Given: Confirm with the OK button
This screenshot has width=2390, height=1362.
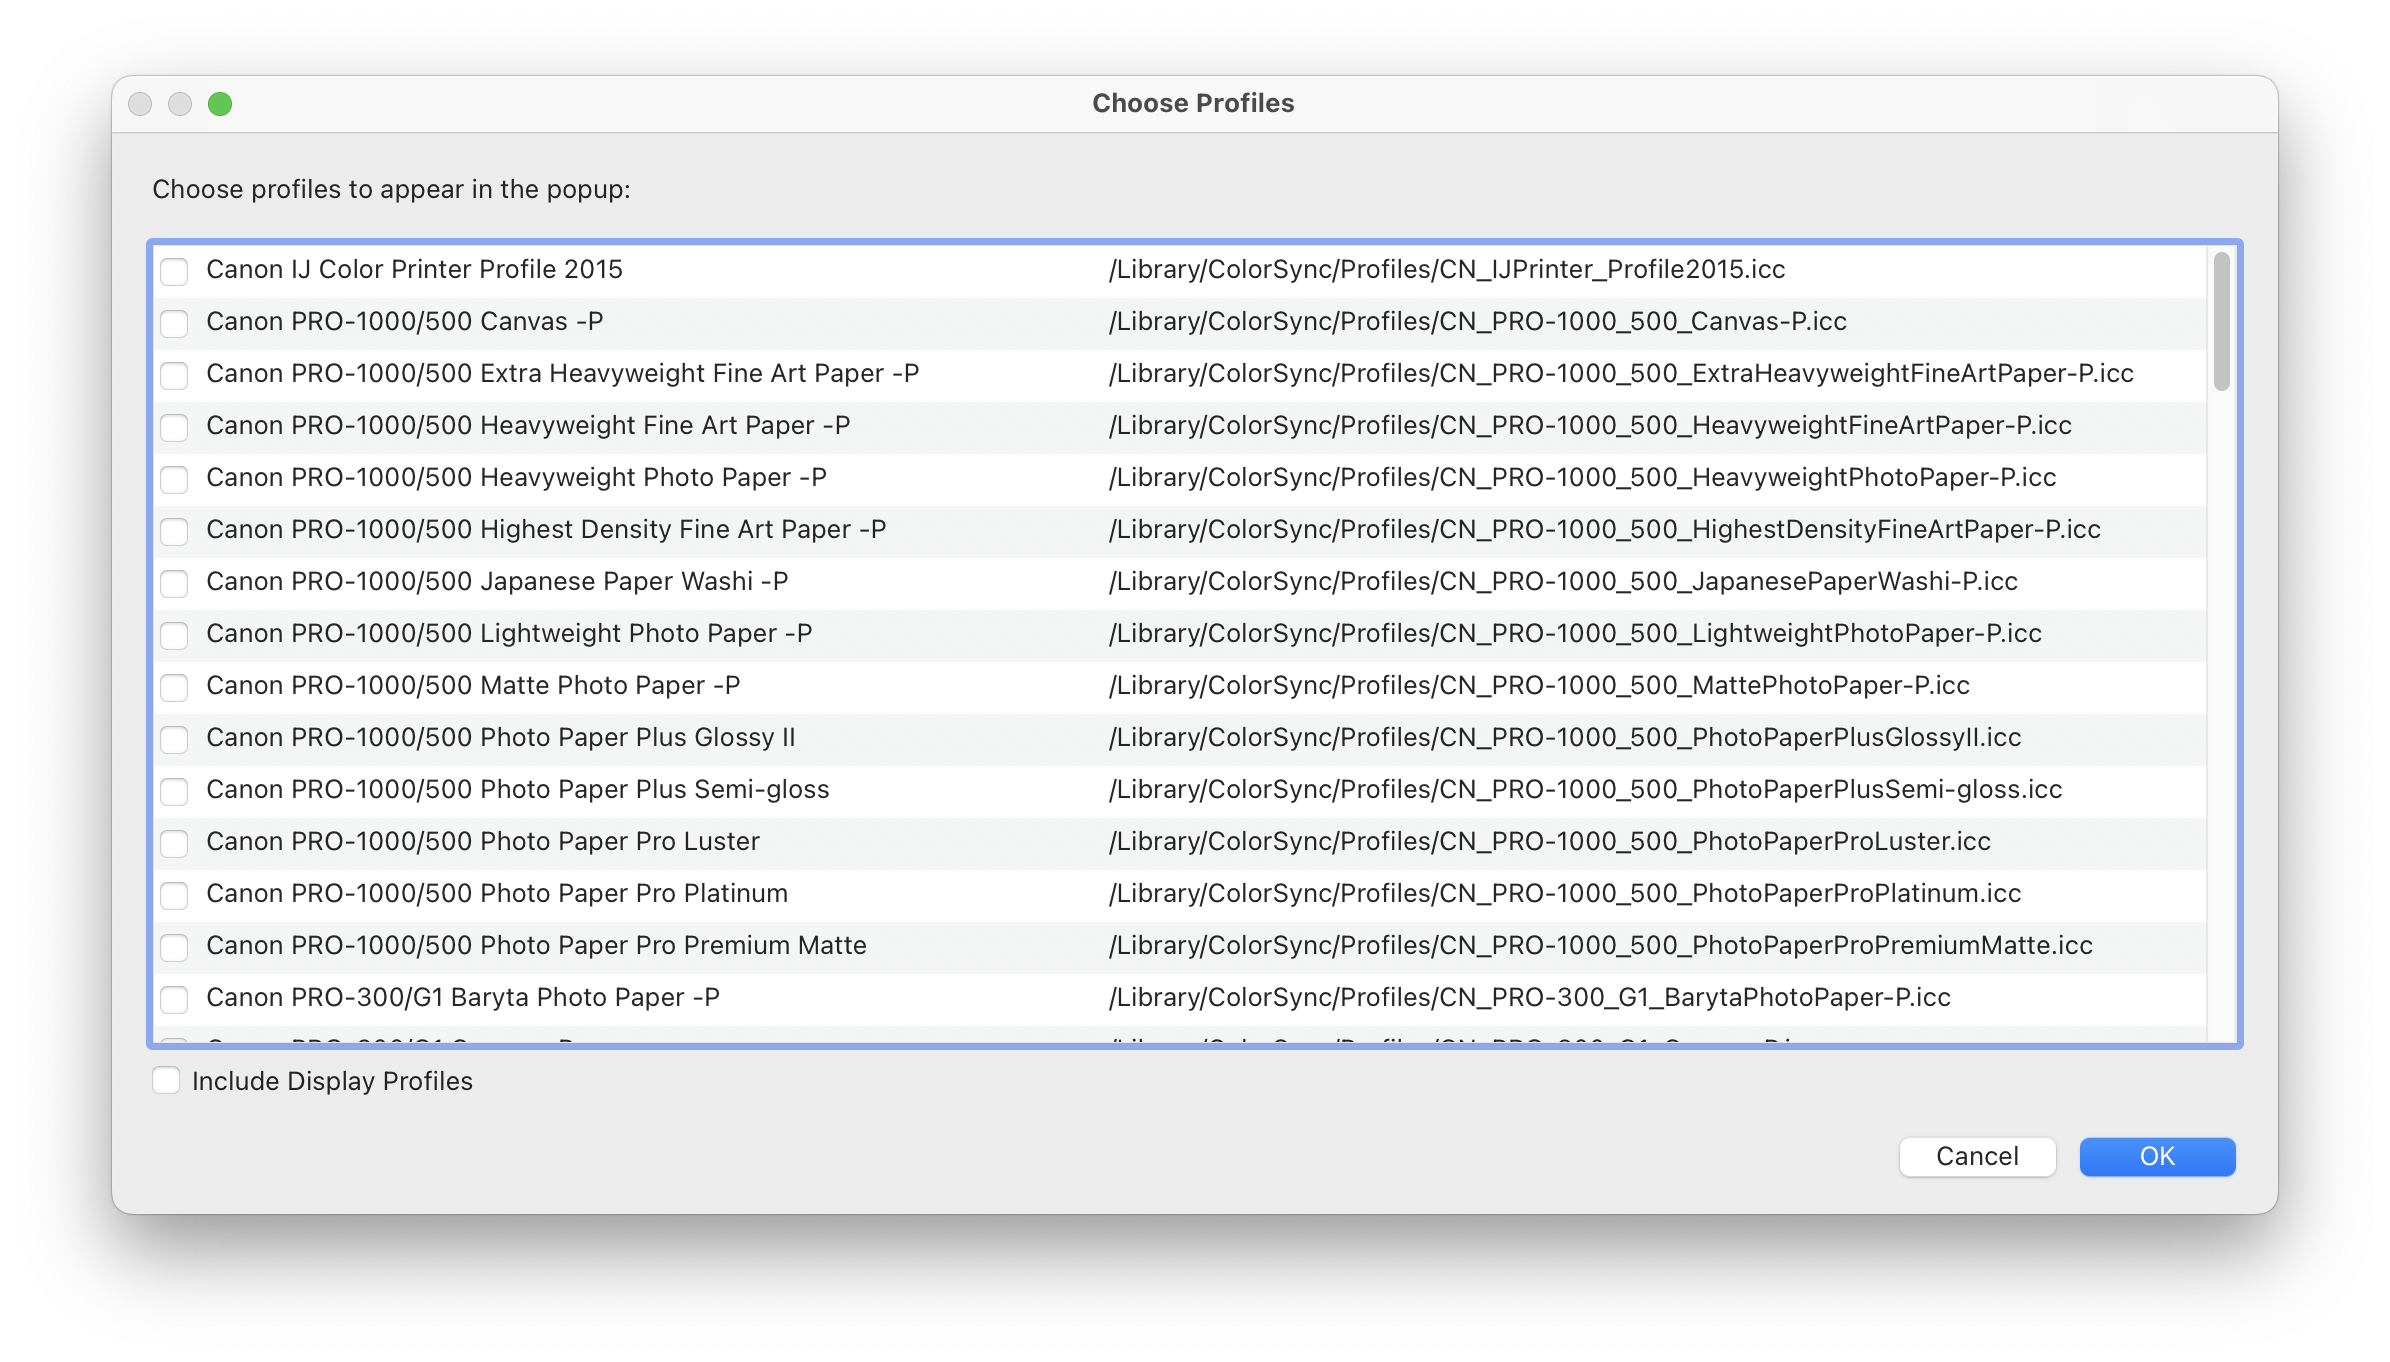Looking at the screenshot, I should 2157,1156.
